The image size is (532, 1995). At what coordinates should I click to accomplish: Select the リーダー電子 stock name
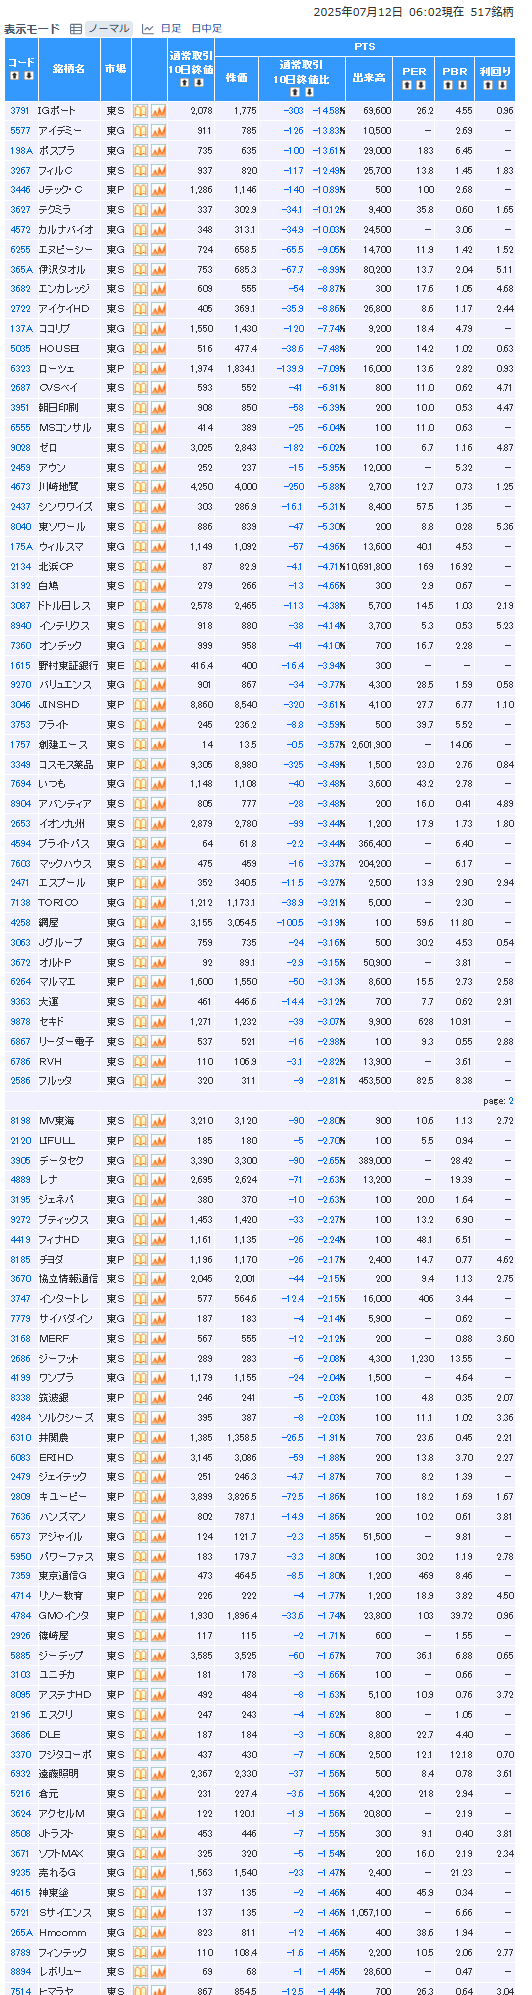[66, 1042]
